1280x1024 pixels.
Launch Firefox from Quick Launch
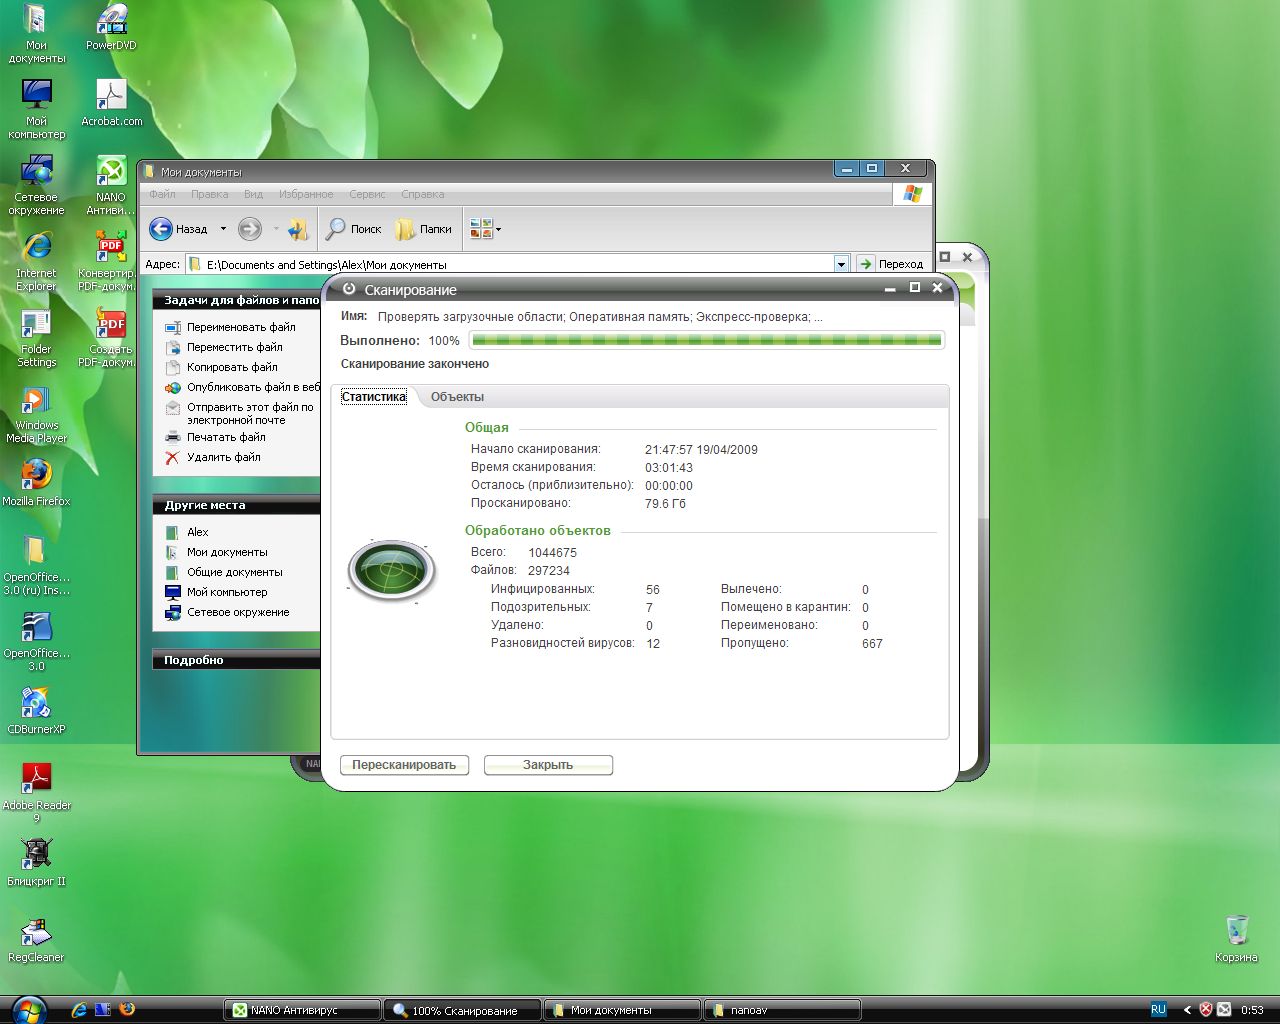tap(127, 1010)
